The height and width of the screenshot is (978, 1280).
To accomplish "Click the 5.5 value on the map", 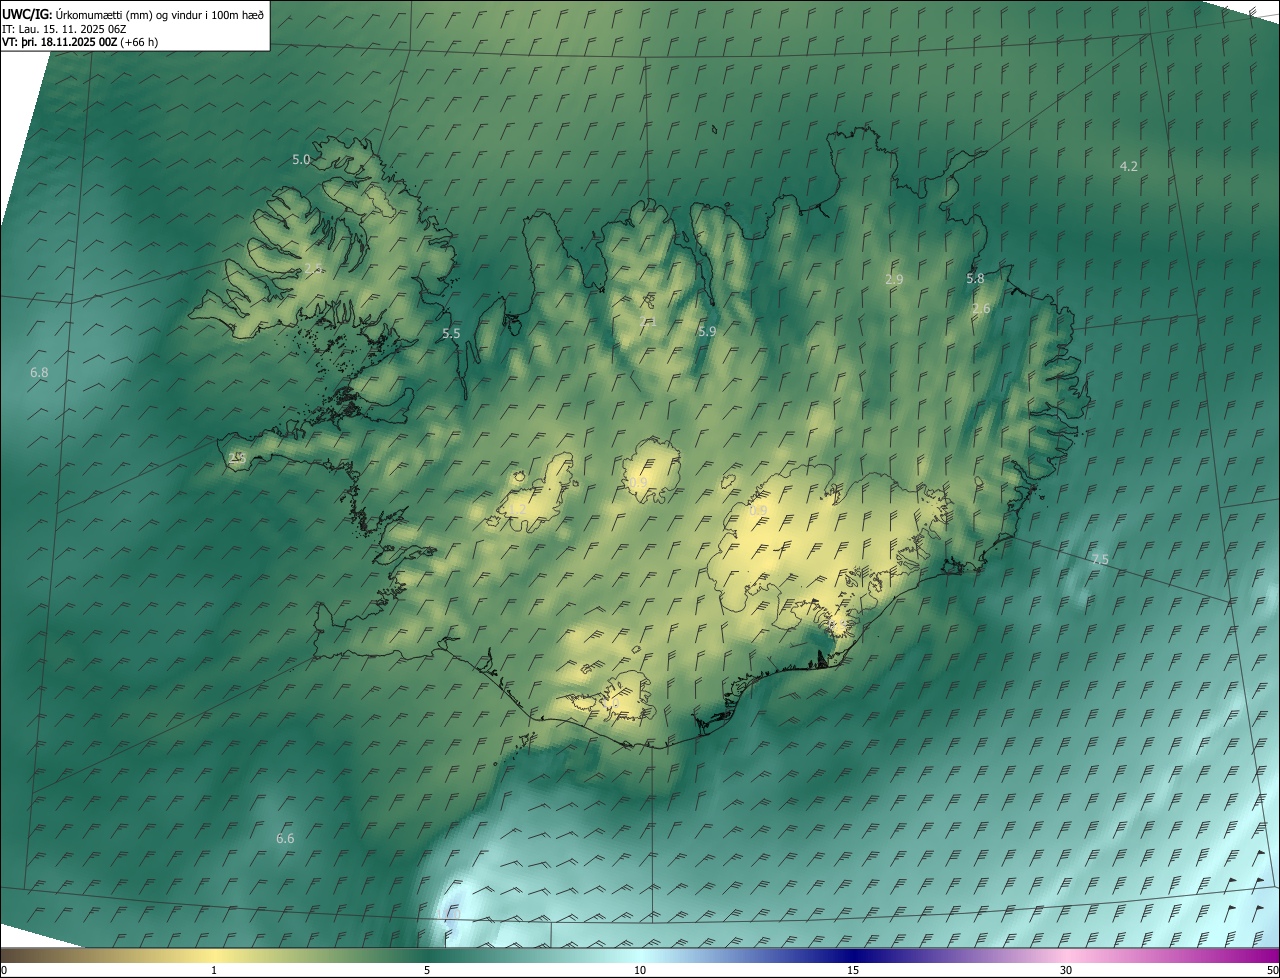I will pos(451,334).
